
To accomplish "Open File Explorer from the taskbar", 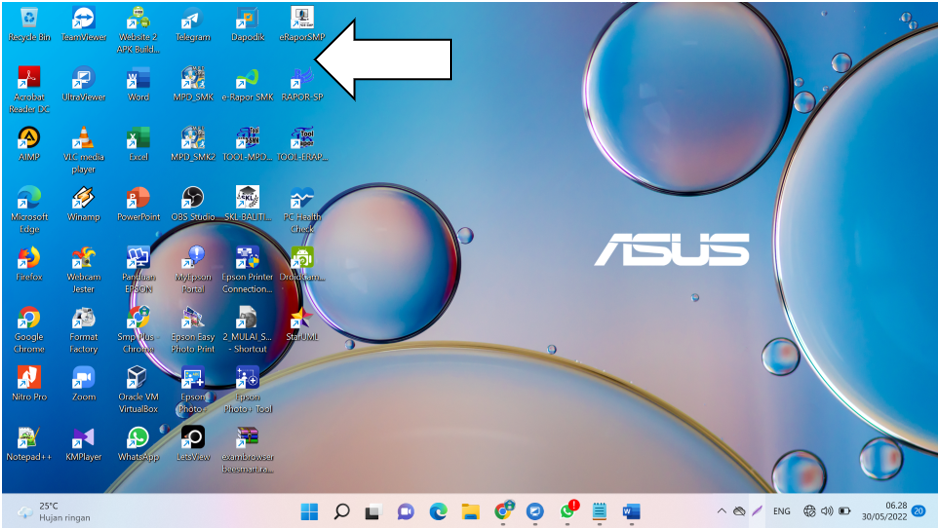I will click(470, 511).
